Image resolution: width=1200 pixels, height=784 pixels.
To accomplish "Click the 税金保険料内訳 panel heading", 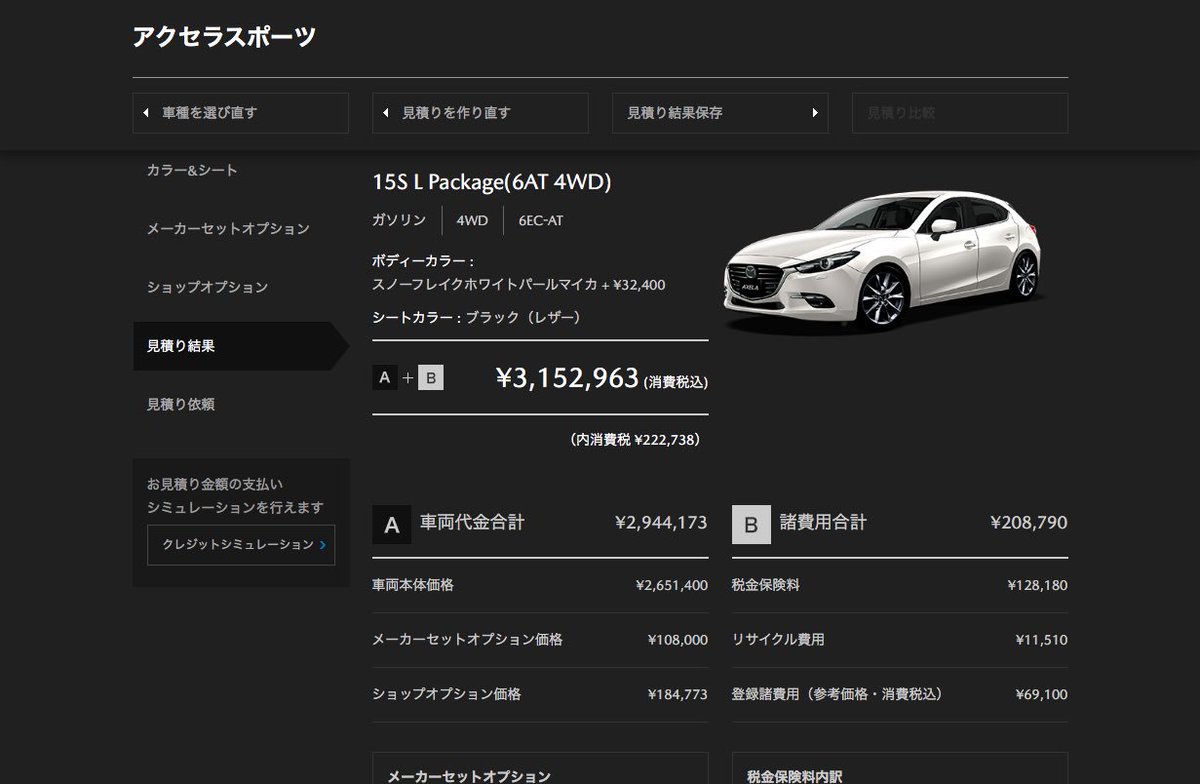I will click(x=795, y=776).
